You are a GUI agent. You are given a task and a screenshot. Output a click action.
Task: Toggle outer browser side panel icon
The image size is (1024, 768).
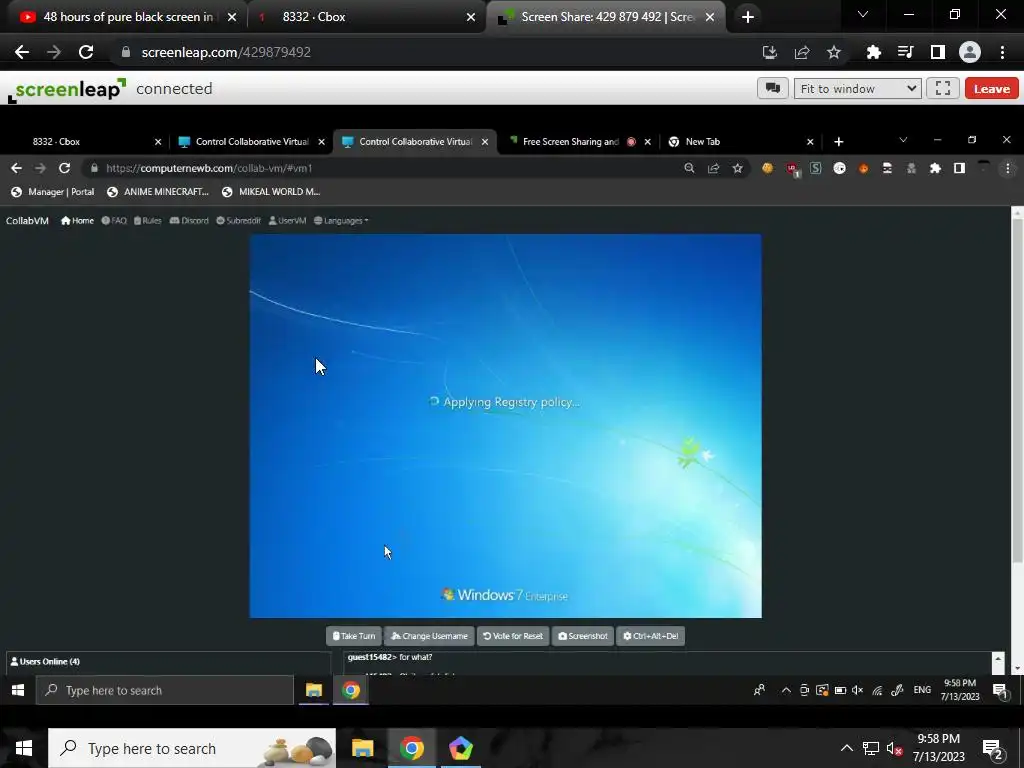[937, 52]
